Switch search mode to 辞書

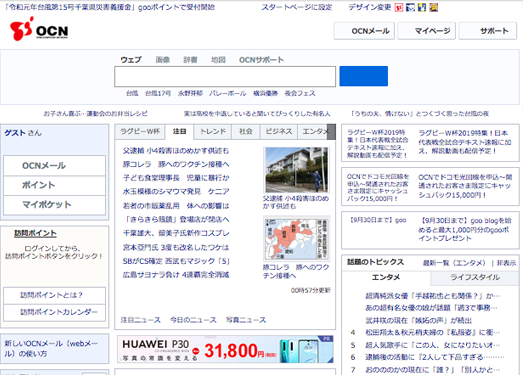pyautogui.click(x=190, y=60)
